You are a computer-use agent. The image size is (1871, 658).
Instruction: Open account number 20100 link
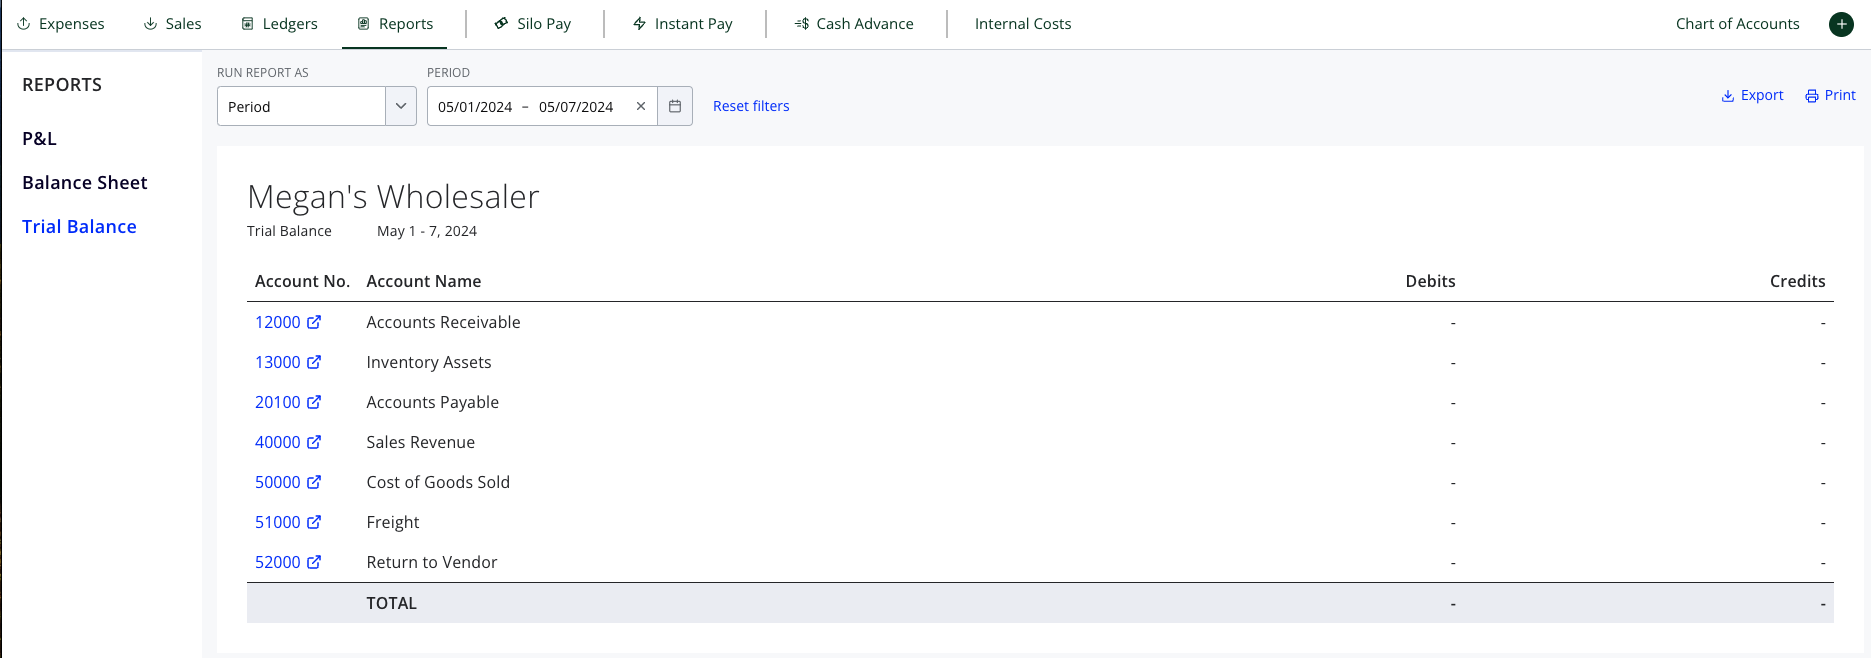[277, 402]
